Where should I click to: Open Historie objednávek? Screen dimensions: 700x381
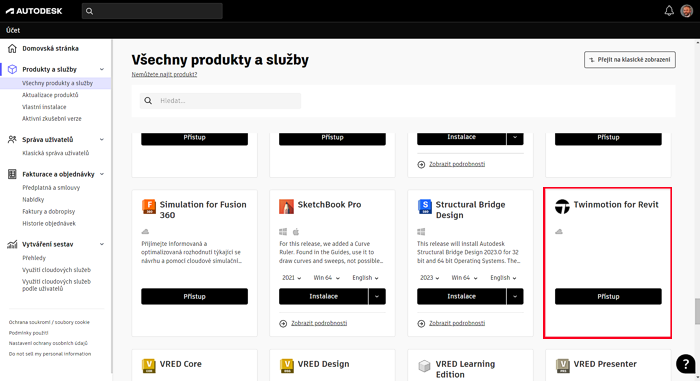(x=49, y=223)
